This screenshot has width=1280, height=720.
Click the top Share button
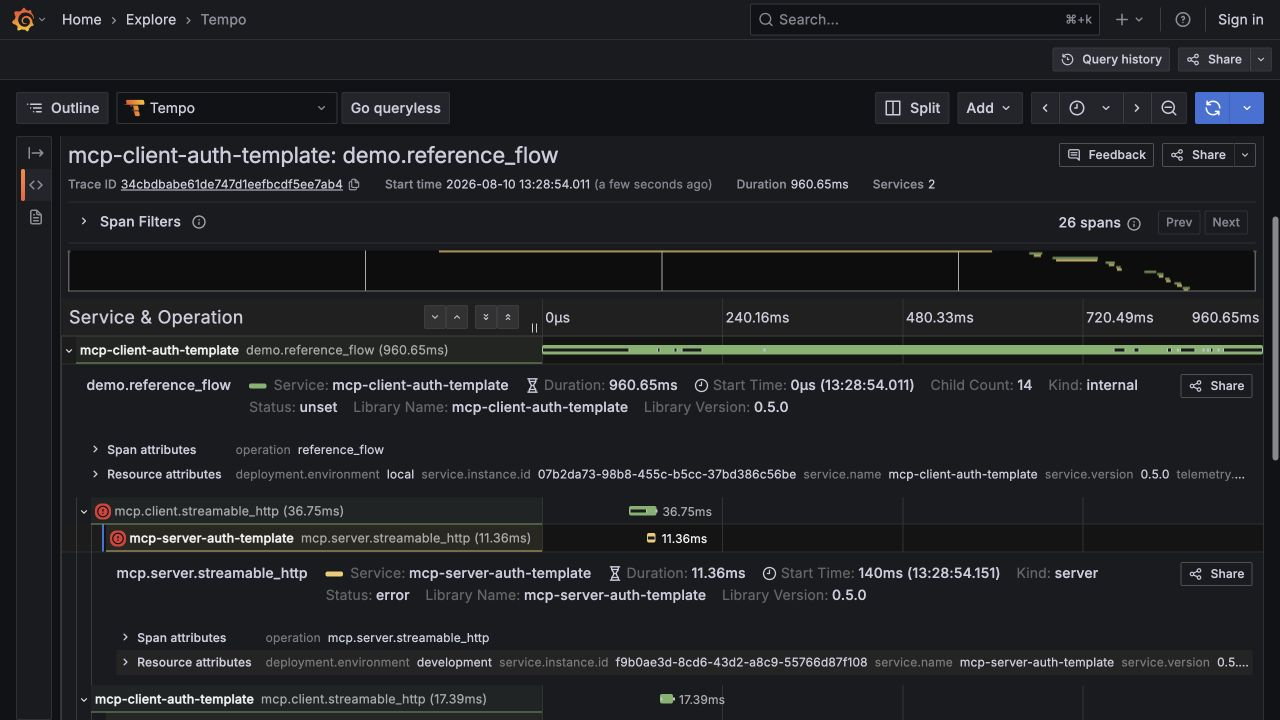[x=1214, y=60]
